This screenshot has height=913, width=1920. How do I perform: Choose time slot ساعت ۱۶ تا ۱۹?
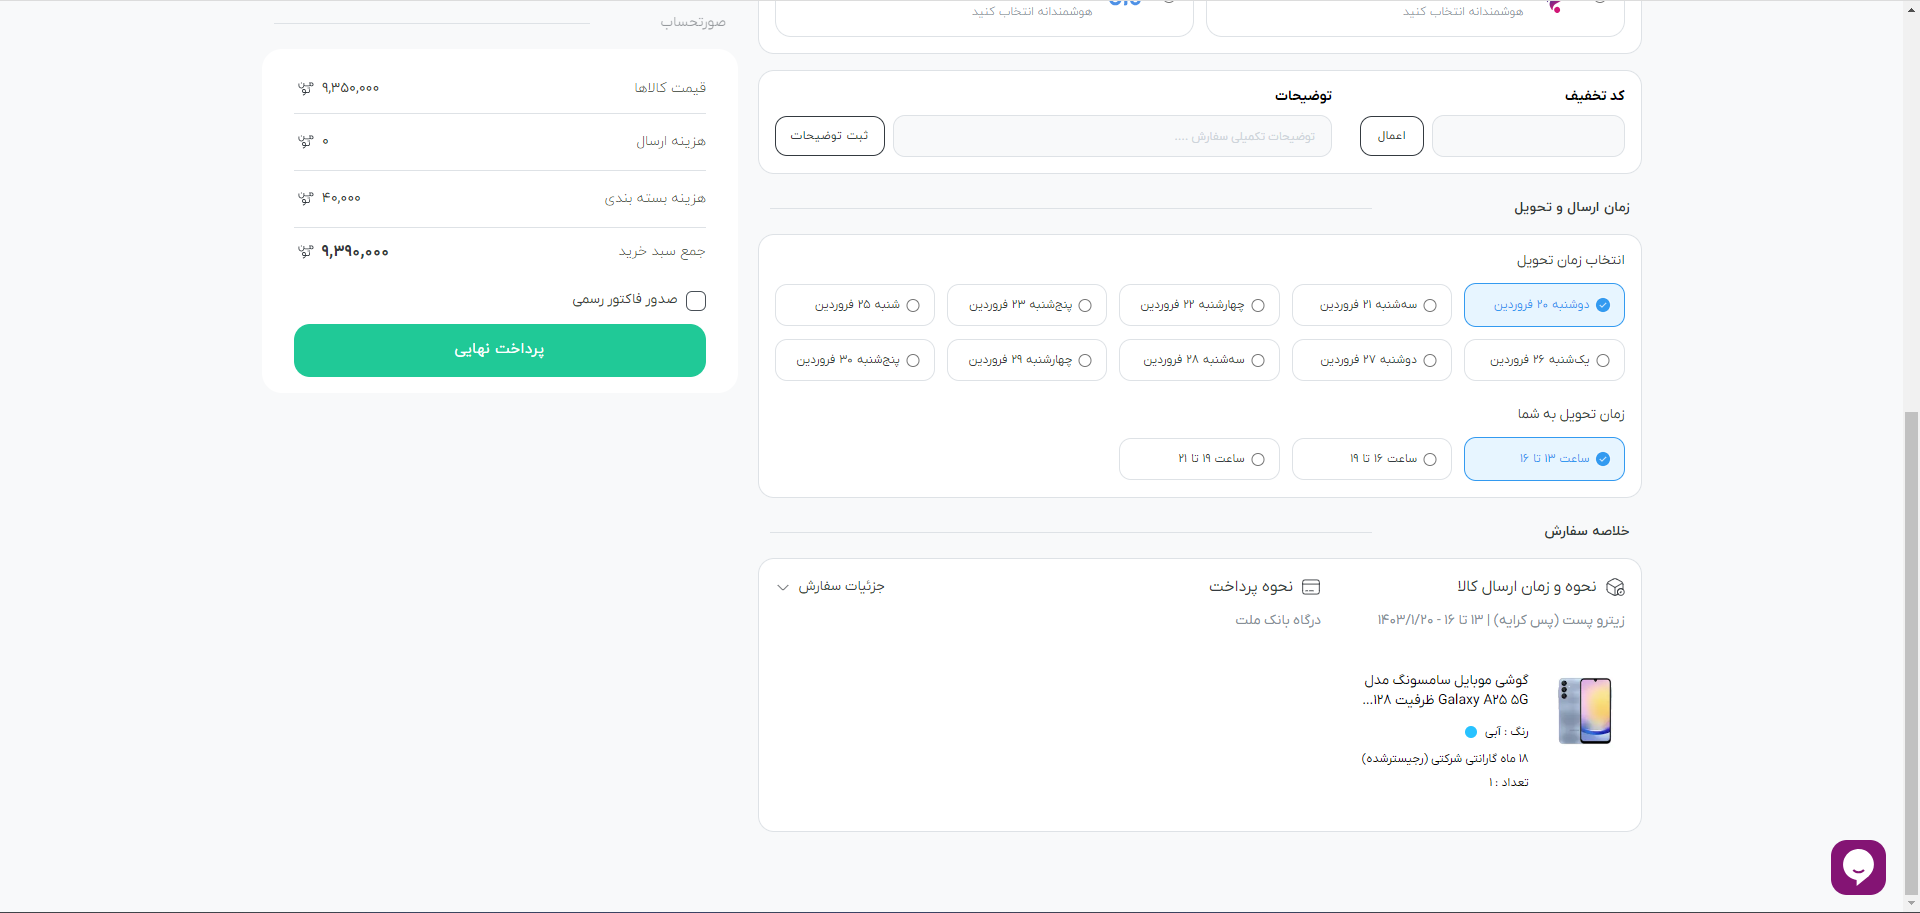pos(1371,459)
